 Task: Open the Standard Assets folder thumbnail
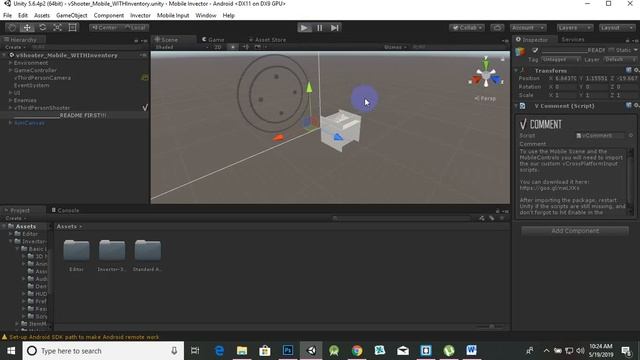coord(148,250)
